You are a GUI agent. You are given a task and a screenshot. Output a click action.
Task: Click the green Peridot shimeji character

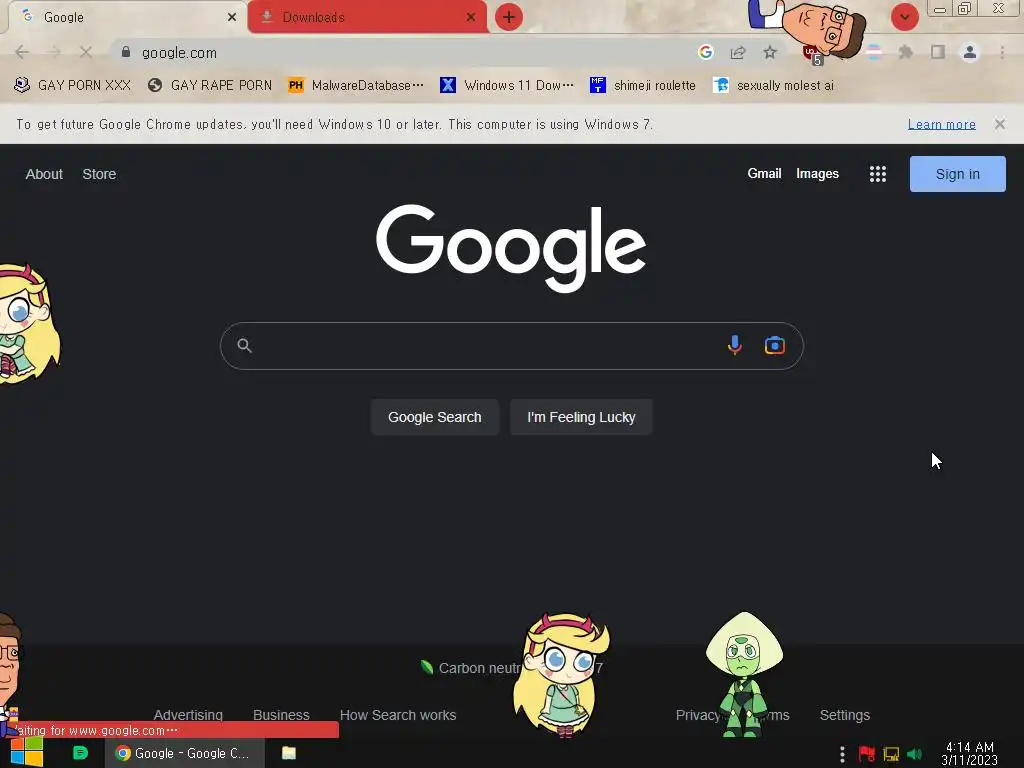[744, 674]
